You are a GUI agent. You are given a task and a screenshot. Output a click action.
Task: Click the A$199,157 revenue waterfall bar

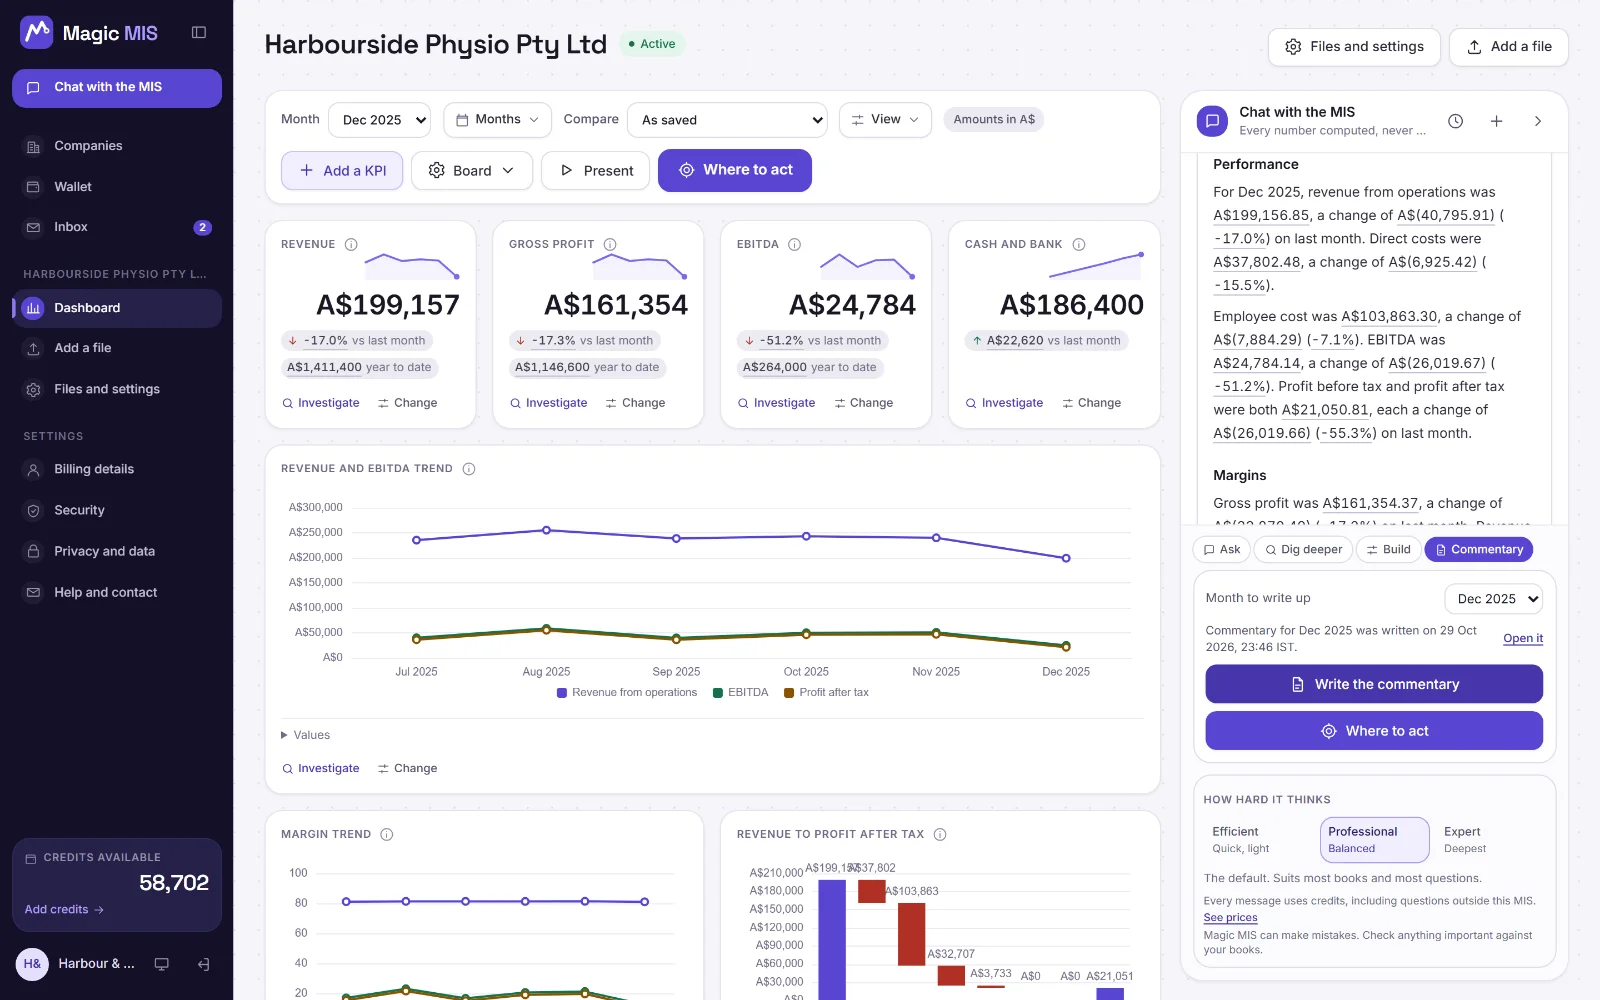tap(832, 939)
